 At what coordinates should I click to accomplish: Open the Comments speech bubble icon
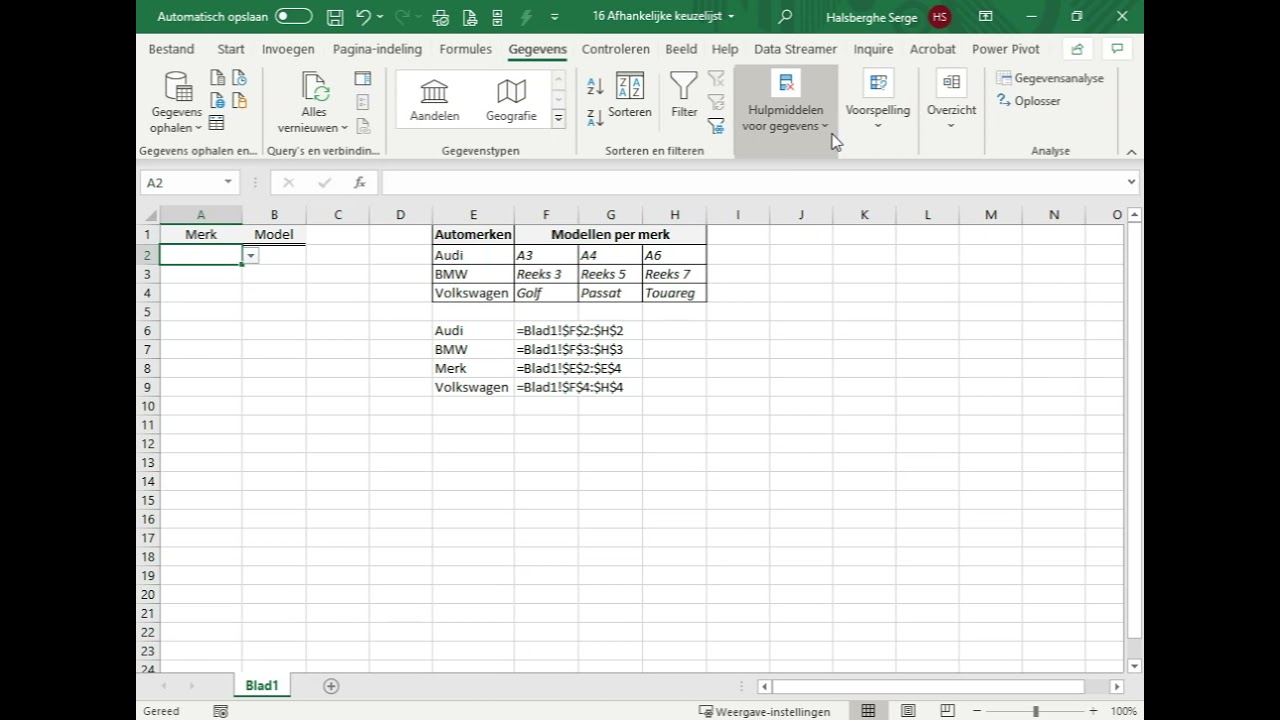click(x=1117, y=49)
